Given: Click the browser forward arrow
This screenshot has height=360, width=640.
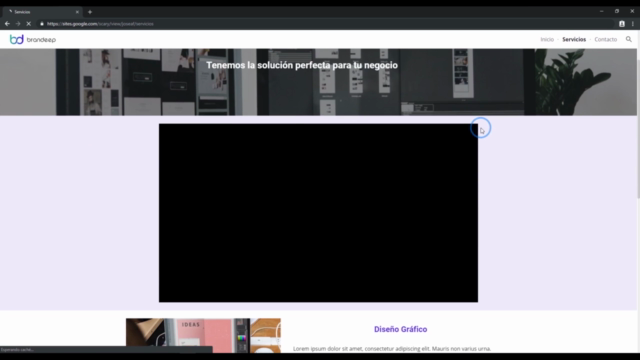Looking at the screenshot, I should (18, 24).
